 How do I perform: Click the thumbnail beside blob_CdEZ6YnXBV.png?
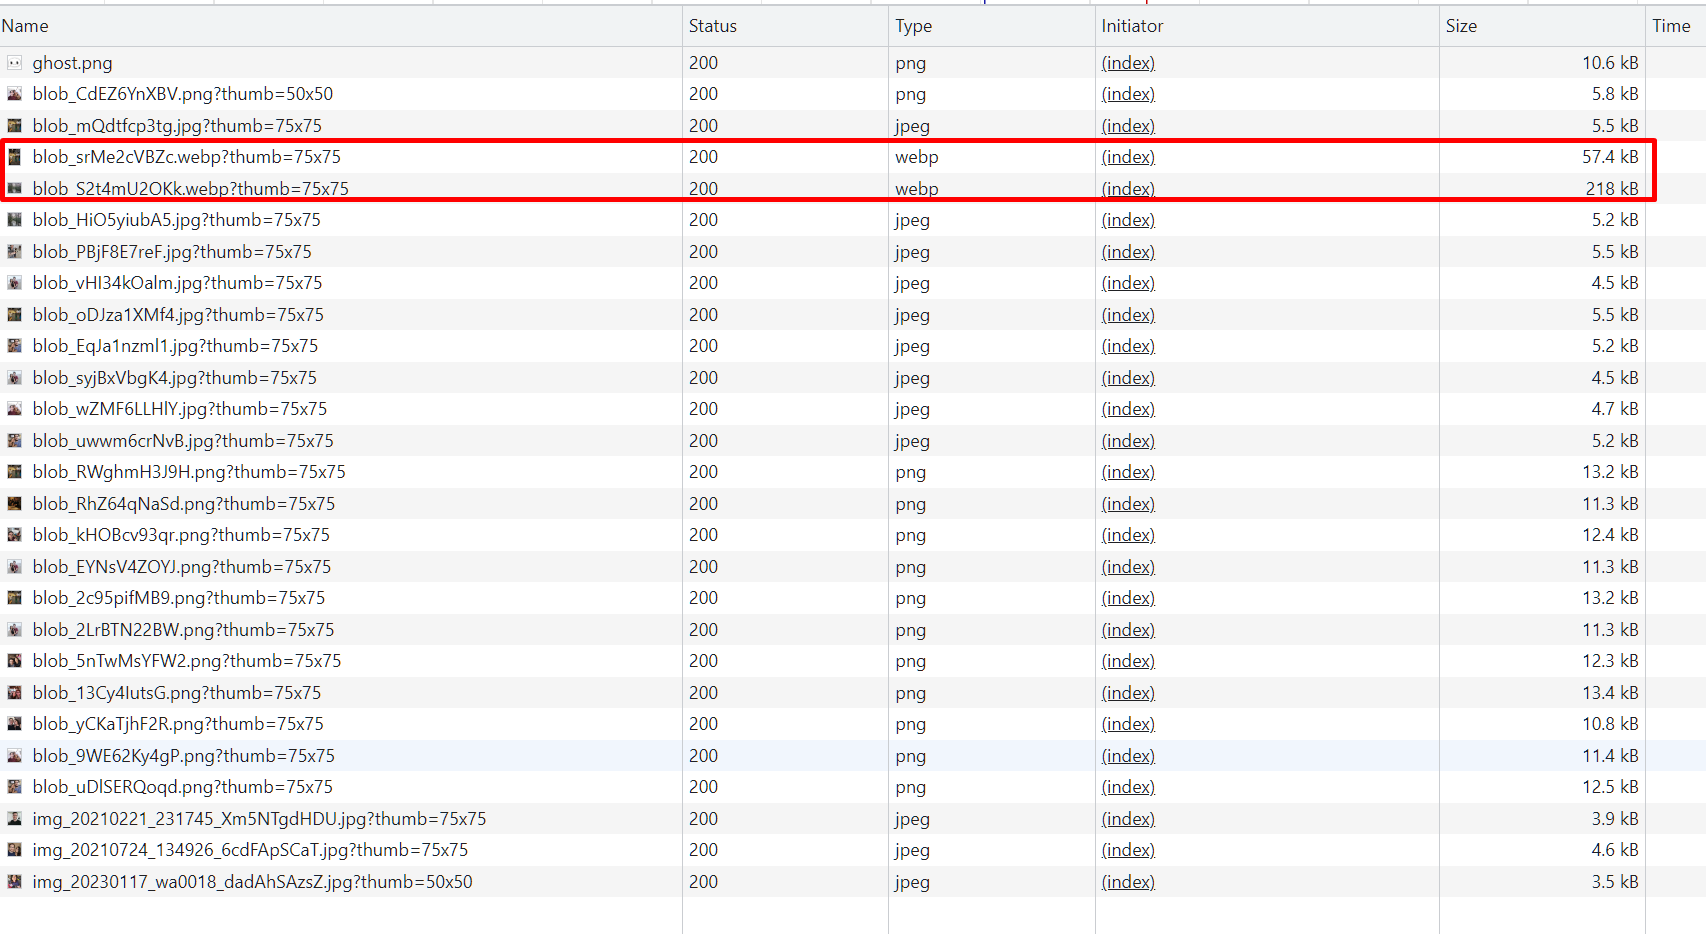click(x=14, y=94)
